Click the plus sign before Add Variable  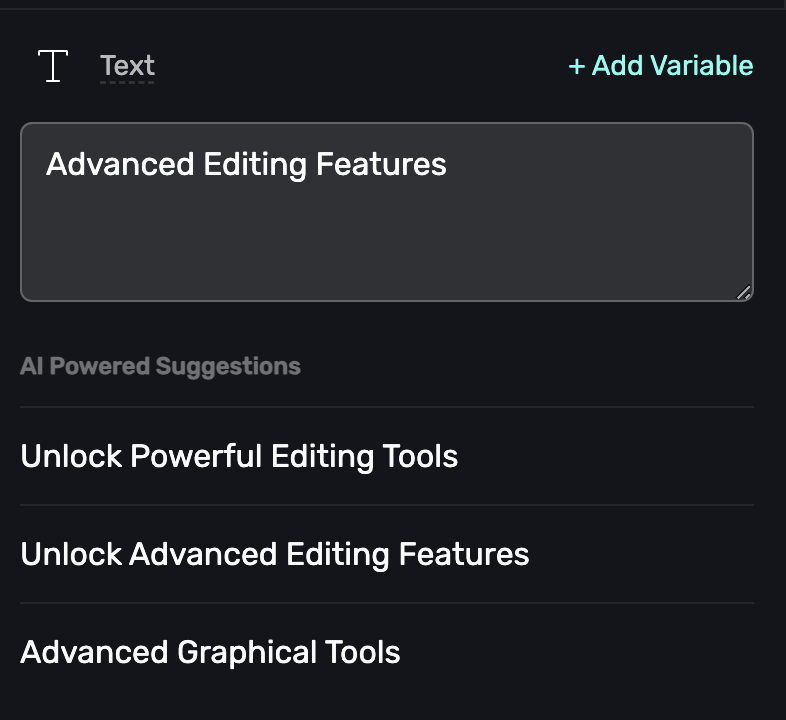click(576, 67)
